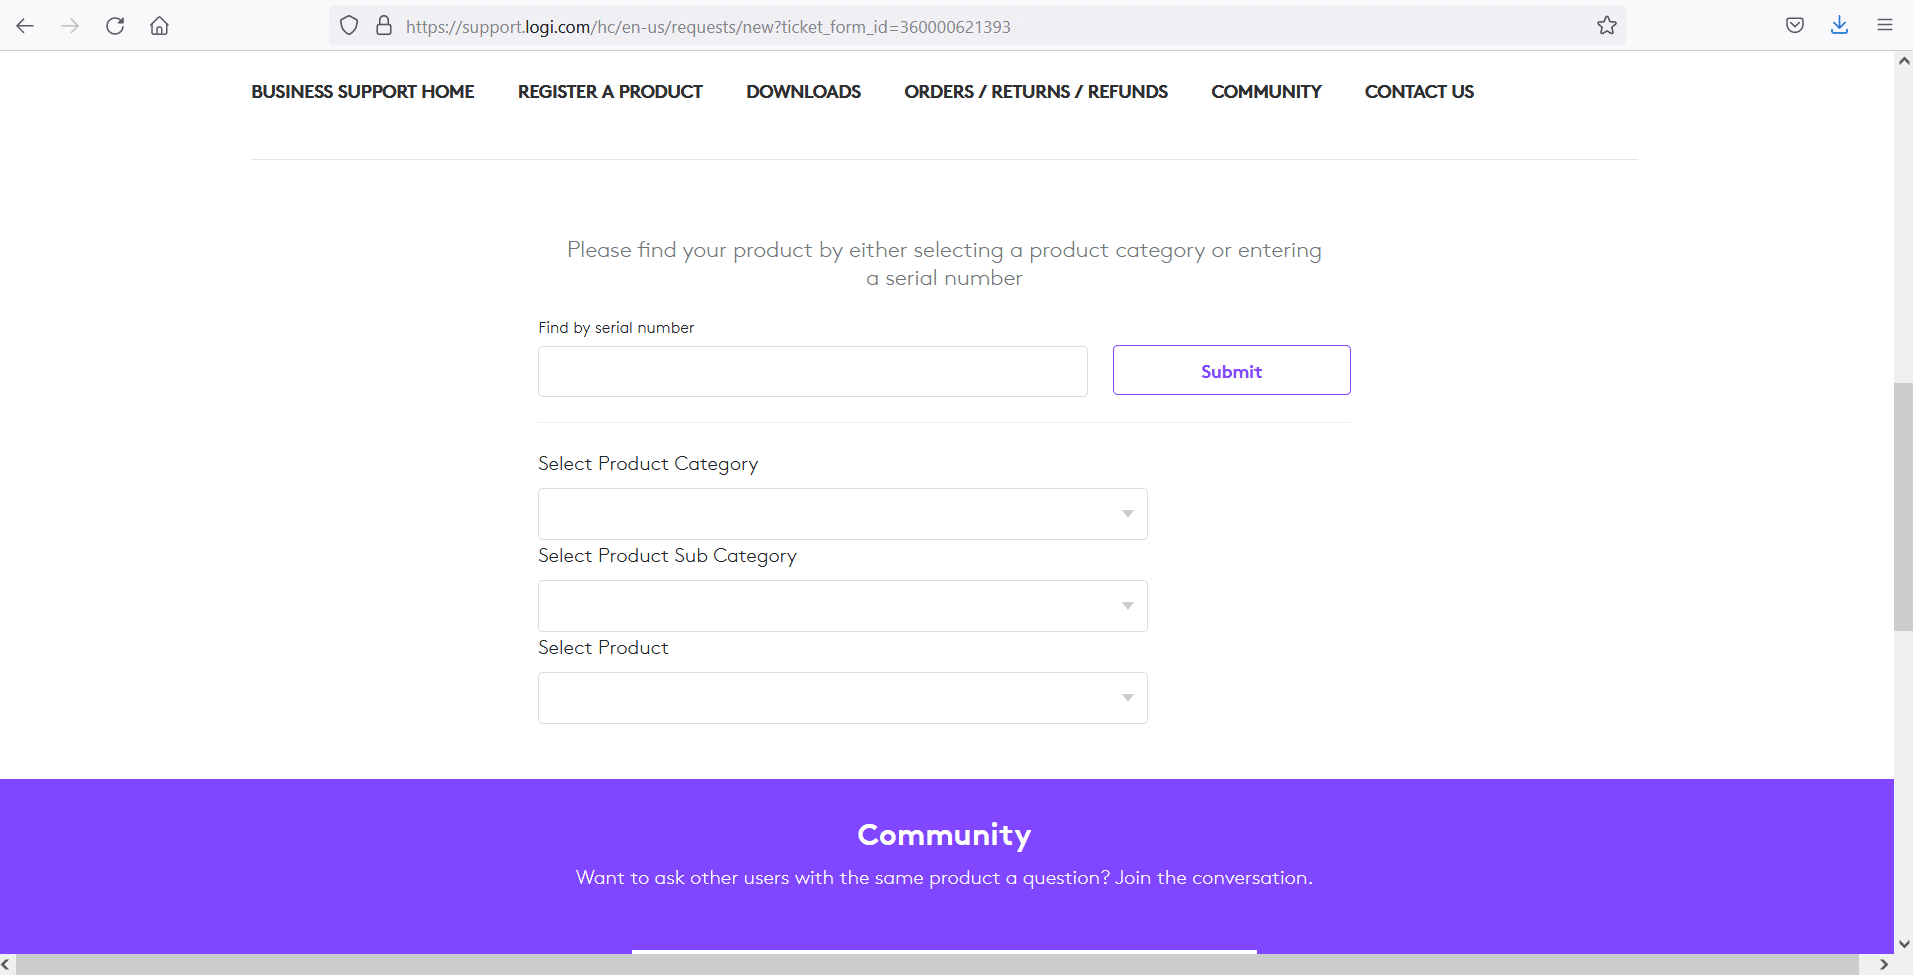Open the Select Product Category dropdown

coord(842,514)
